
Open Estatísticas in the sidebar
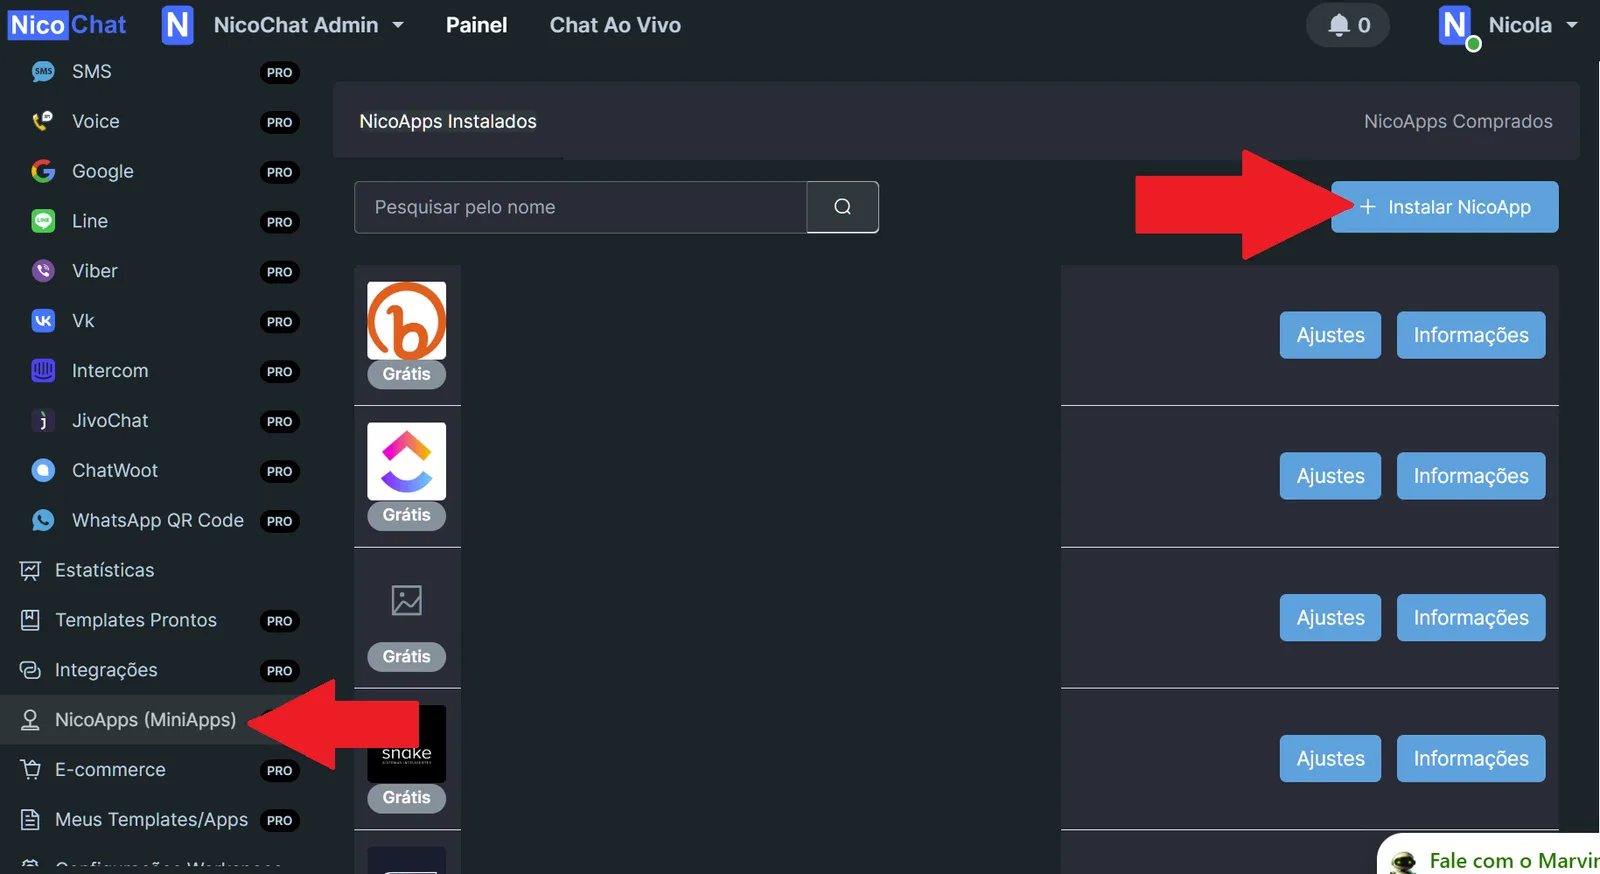point(105,570)
